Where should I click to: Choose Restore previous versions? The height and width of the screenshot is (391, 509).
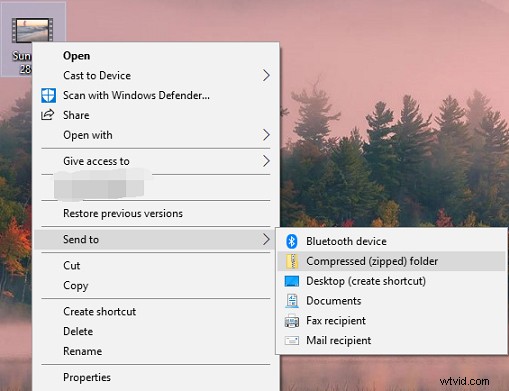[x=157, y=213]
